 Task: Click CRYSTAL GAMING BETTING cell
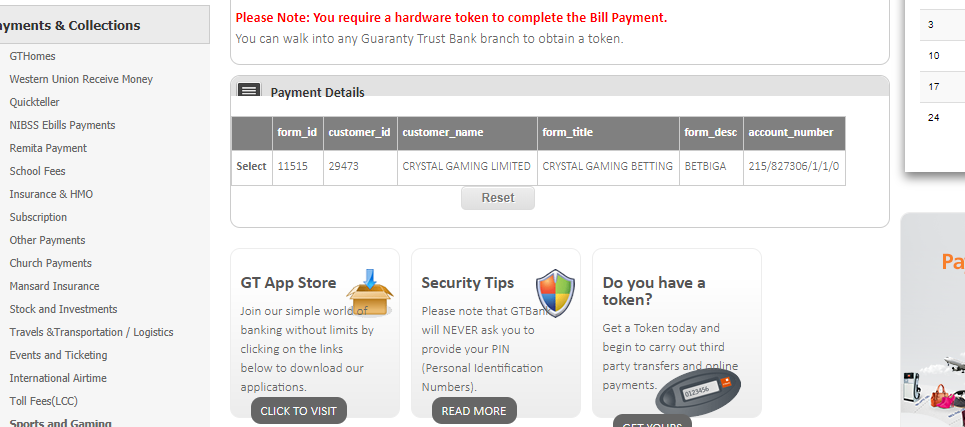point(607,166)
